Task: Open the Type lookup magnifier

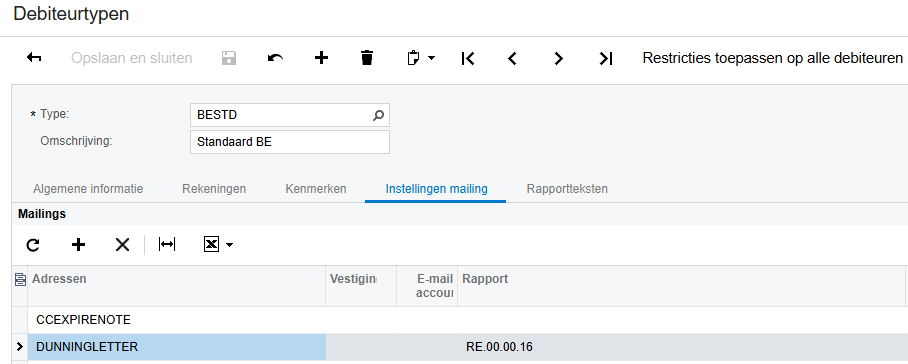Action: point(378,115)
